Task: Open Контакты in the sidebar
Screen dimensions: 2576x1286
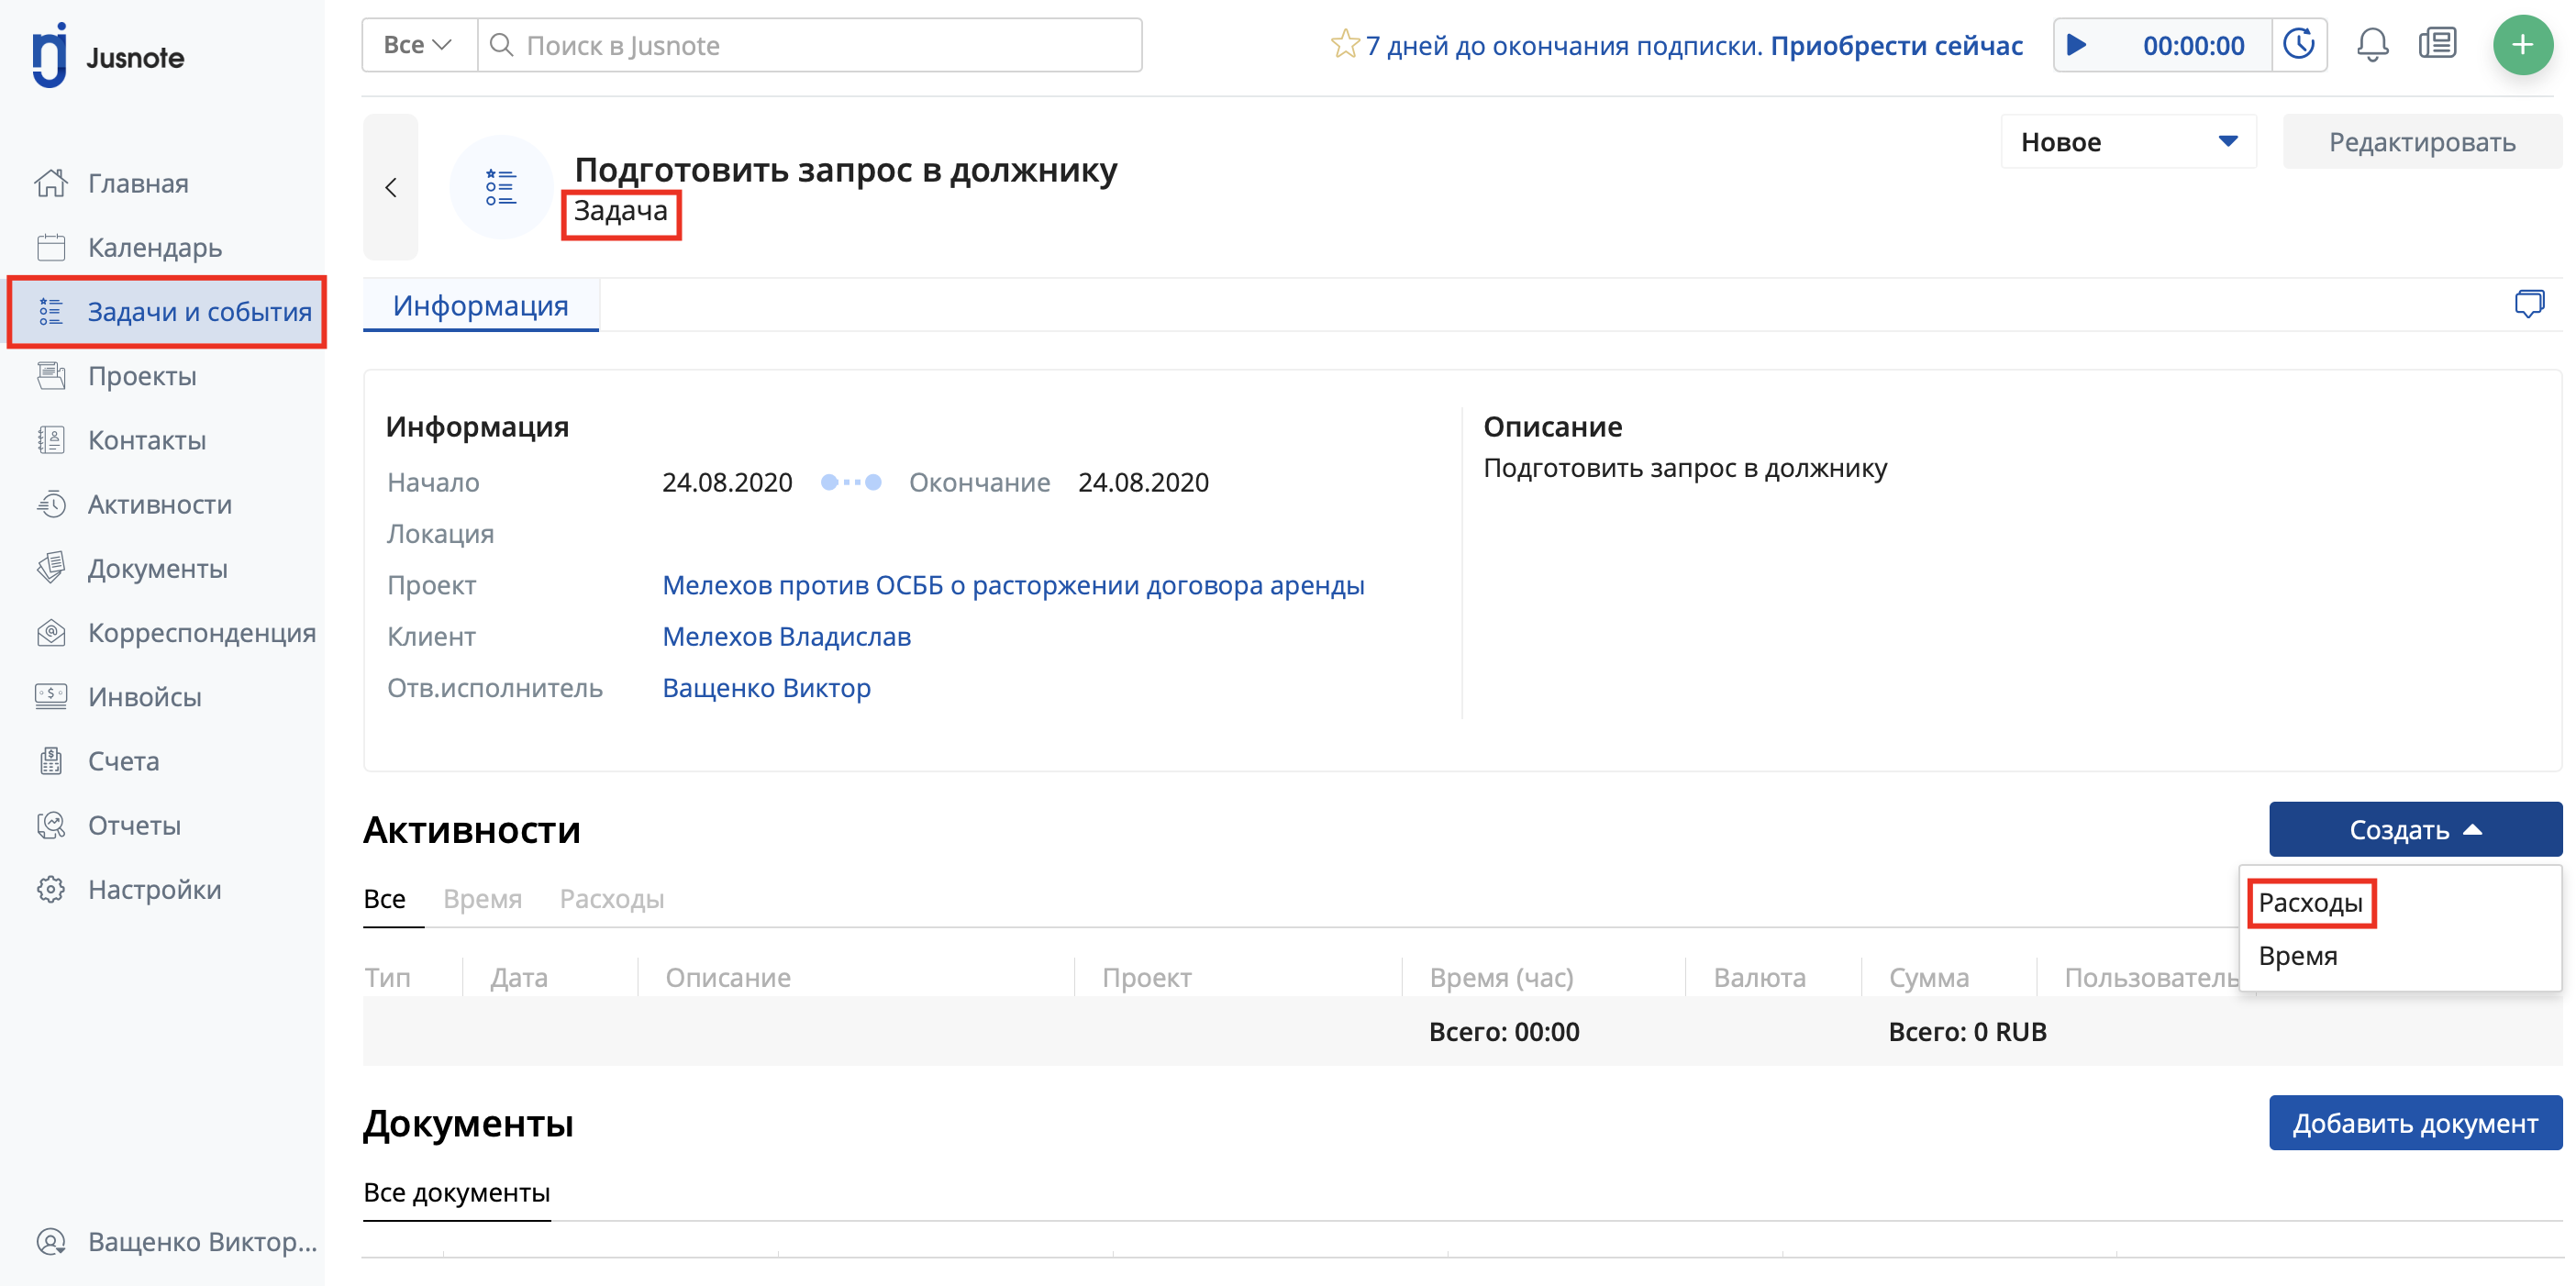Action: [147, 439]
